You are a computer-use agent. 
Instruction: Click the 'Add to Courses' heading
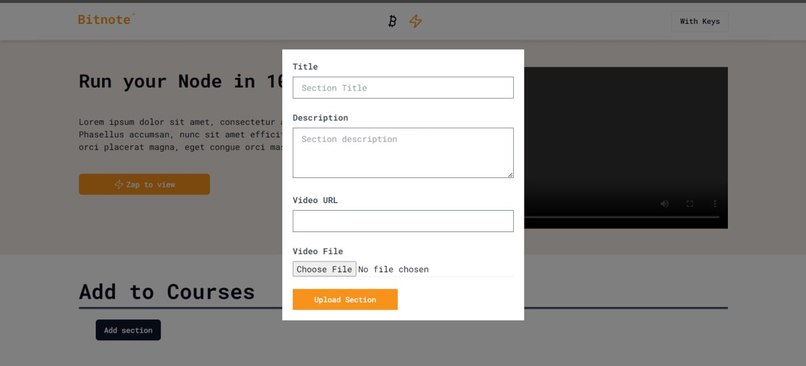click(167, 291)
